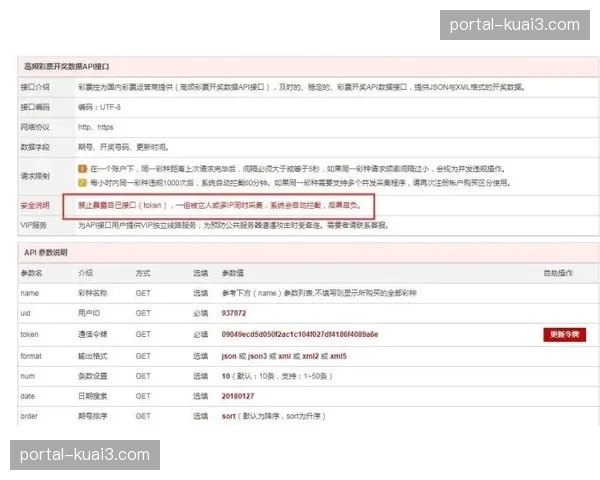Viewport: 600px width, 480px height.
Task: Click 必填 in the uid row
Action: pyautogui.click(x=201, y=313)
